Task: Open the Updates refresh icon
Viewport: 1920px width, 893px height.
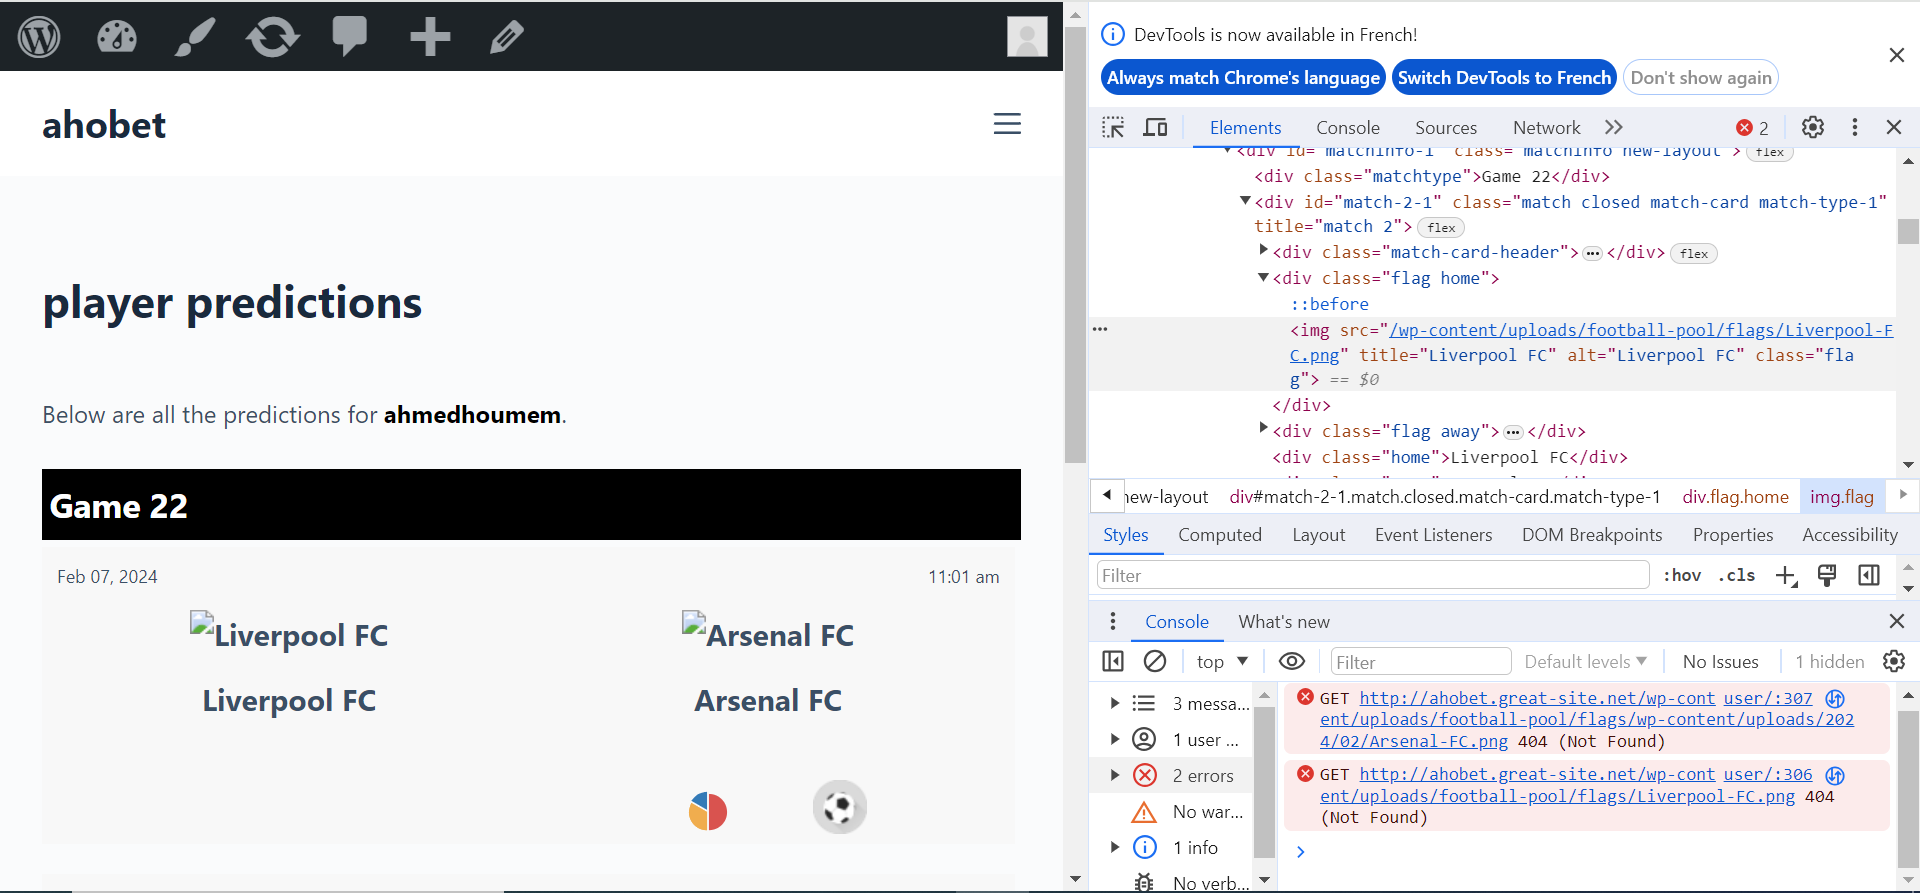Action: [272, 37]
